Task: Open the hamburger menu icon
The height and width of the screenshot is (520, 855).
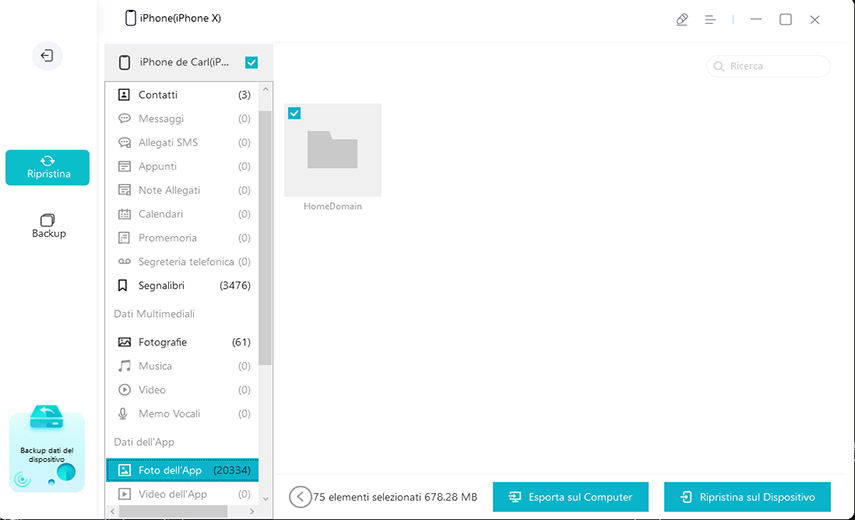Action: click(x=710, y=19)
